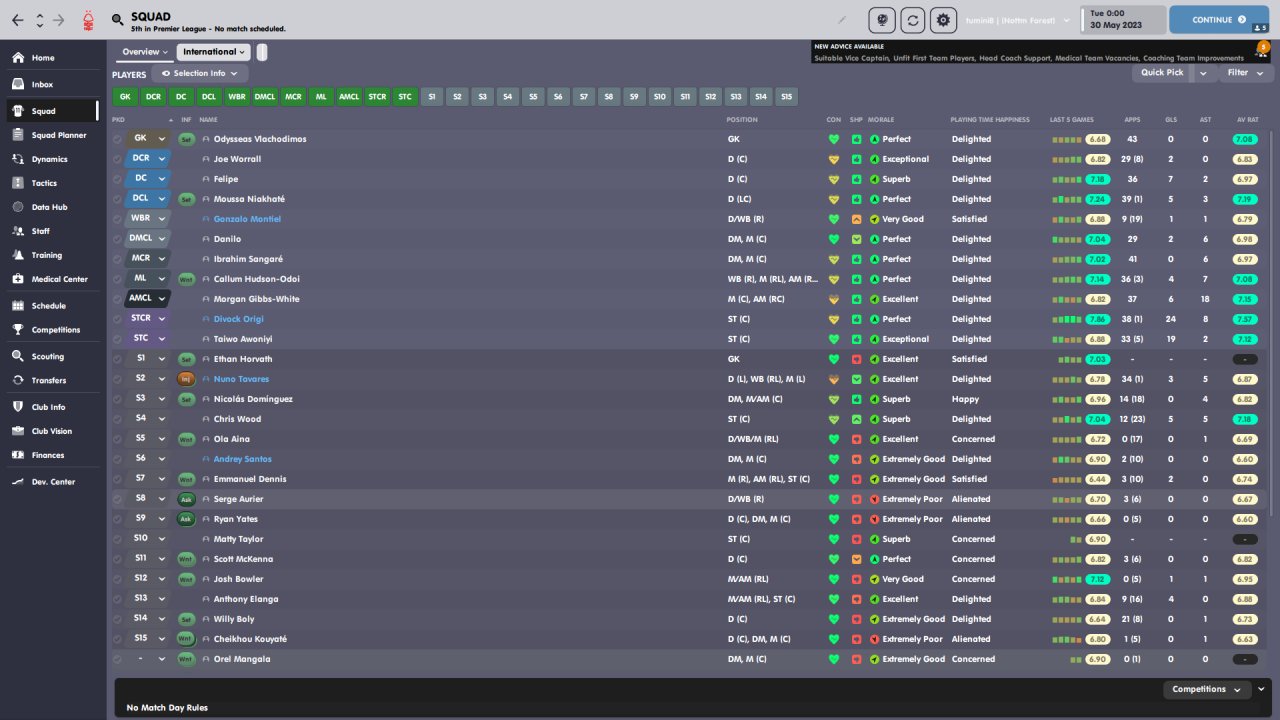The image size is (1280, 720).
Task: Open the International view dropdown
Action: [214, 52]
